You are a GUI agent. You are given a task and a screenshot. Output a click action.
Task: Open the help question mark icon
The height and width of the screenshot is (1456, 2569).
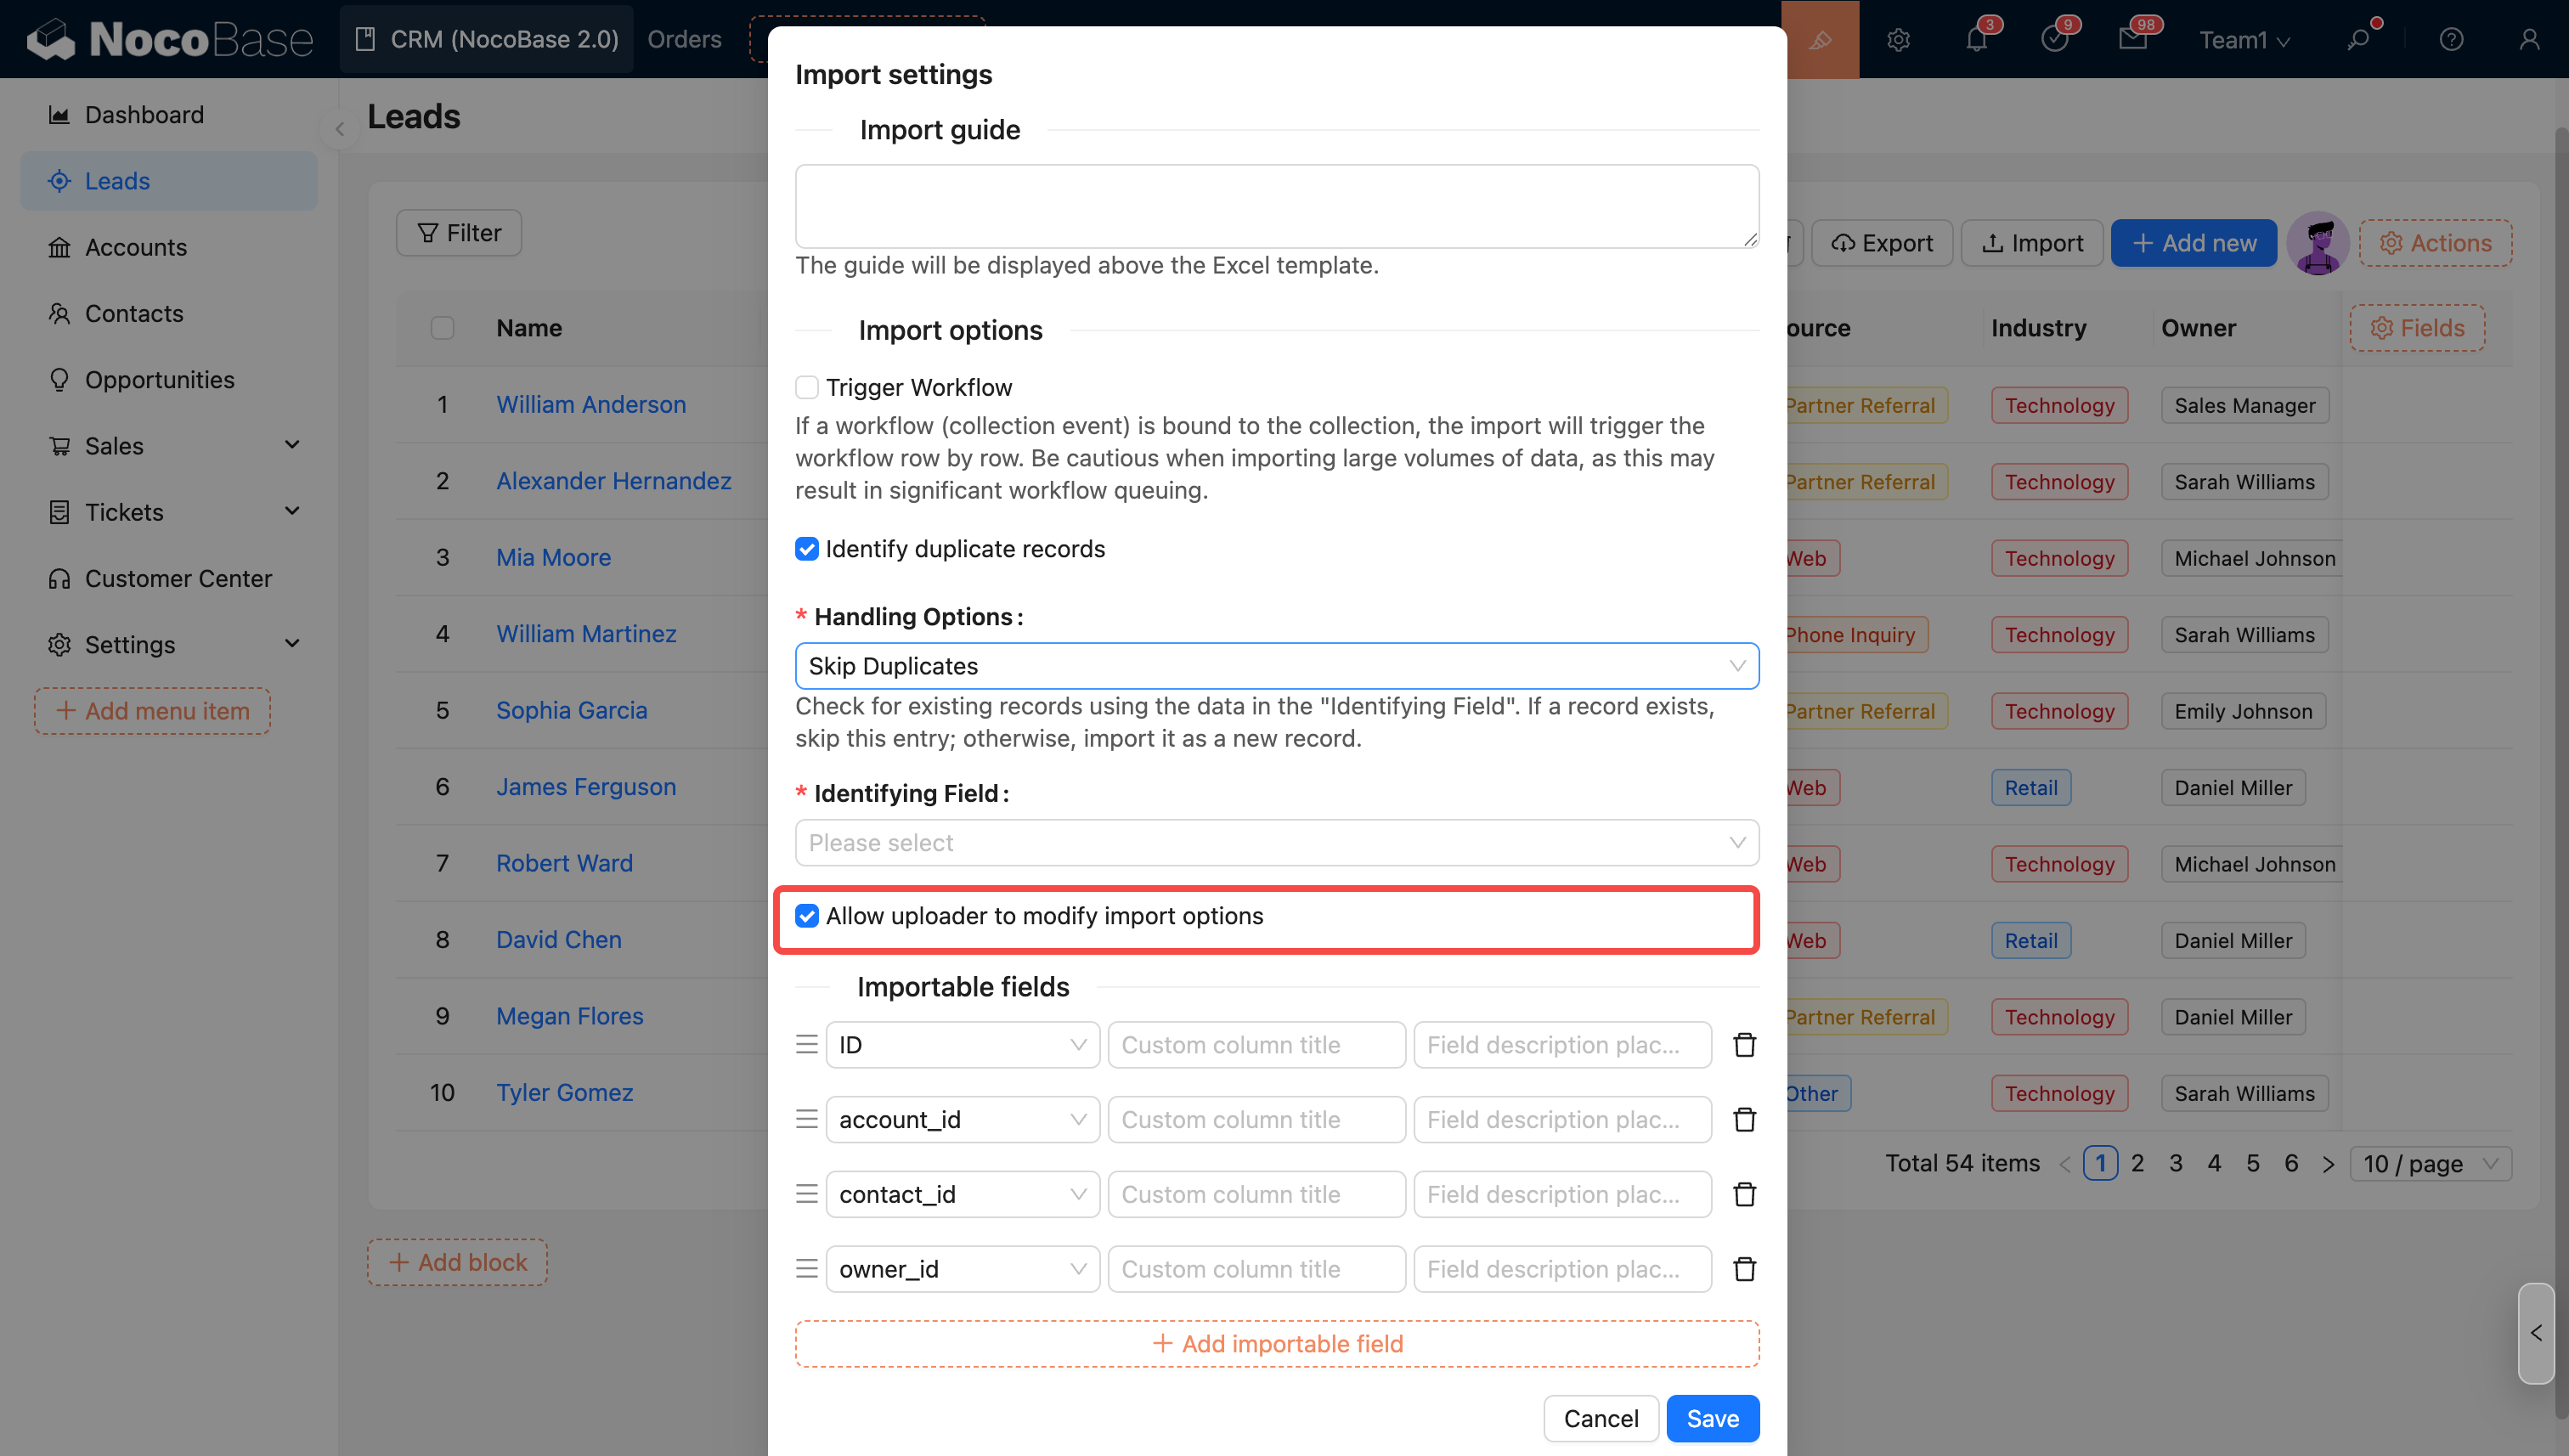pyautogui.click(x=2450, y=40)
